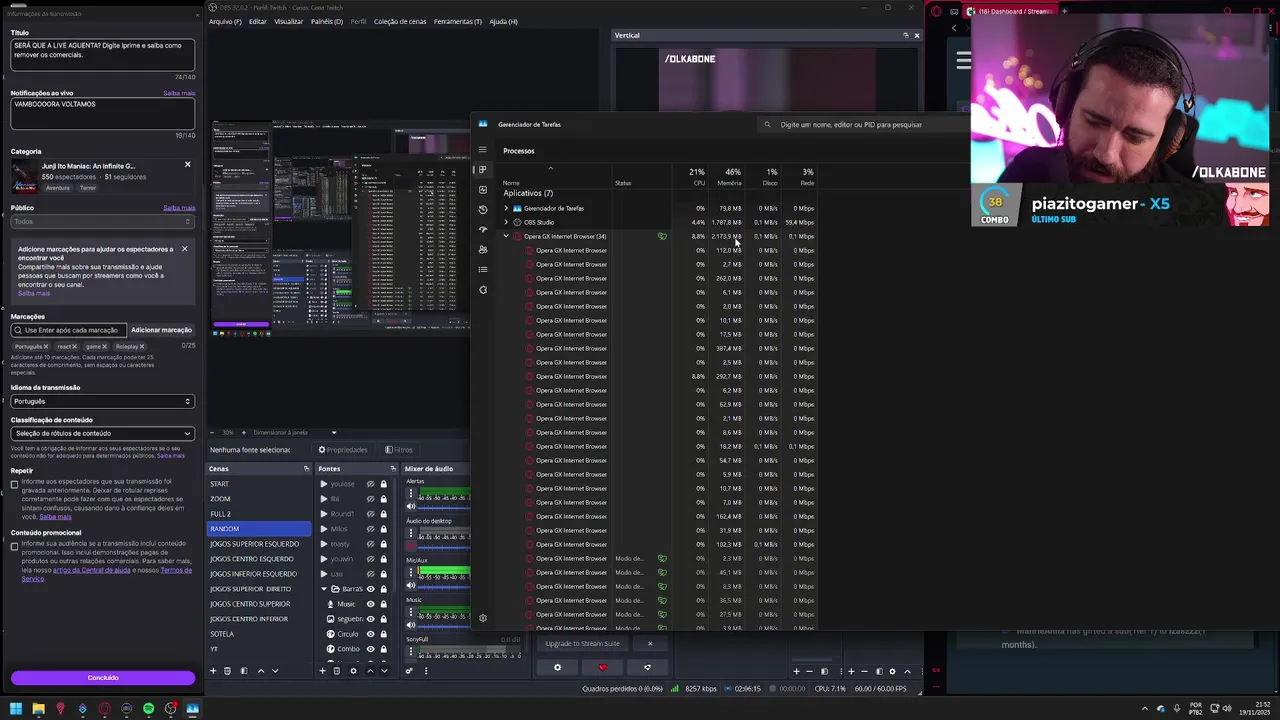Mute Mic/Aux speaker icon
Screen dimensions: 1280x720
(410, 586)
